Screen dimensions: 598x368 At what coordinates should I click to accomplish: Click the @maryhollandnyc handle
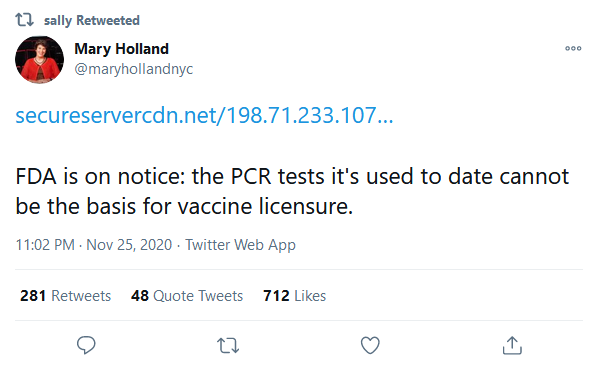[x=133, y=69]
